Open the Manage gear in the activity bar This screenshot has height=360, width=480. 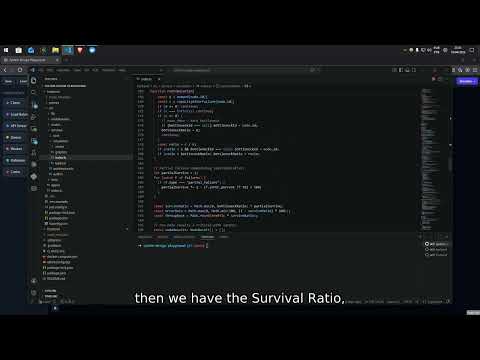click(x=34, y=293)
